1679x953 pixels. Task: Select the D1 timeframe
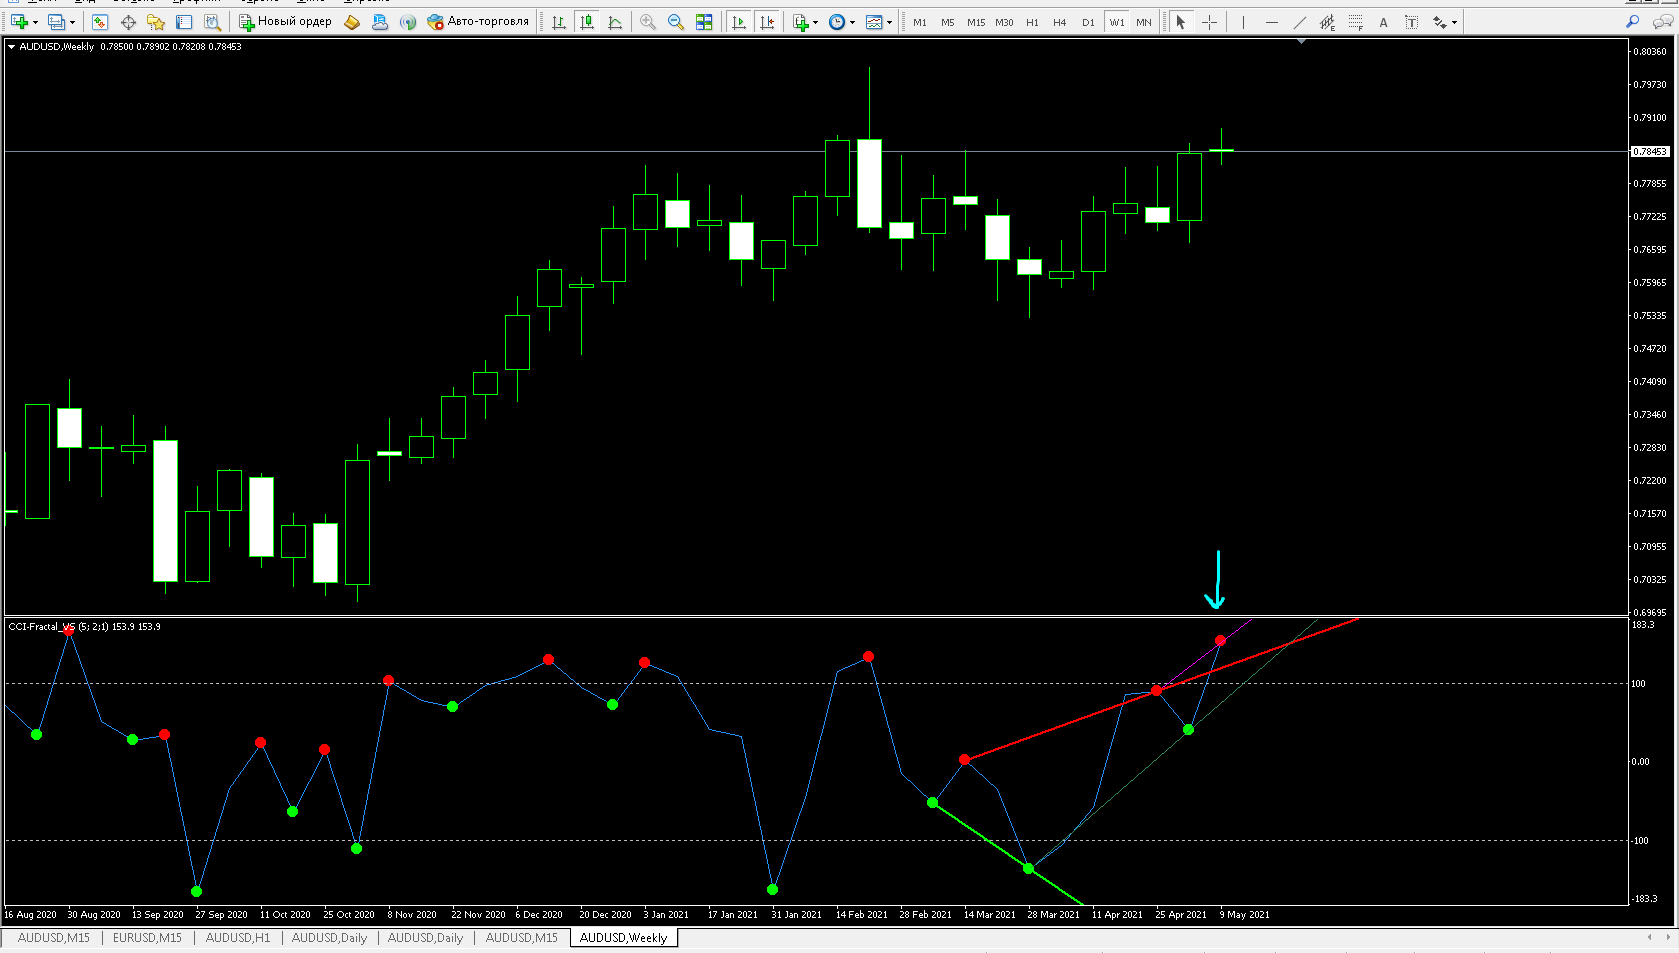[1088, 22]
